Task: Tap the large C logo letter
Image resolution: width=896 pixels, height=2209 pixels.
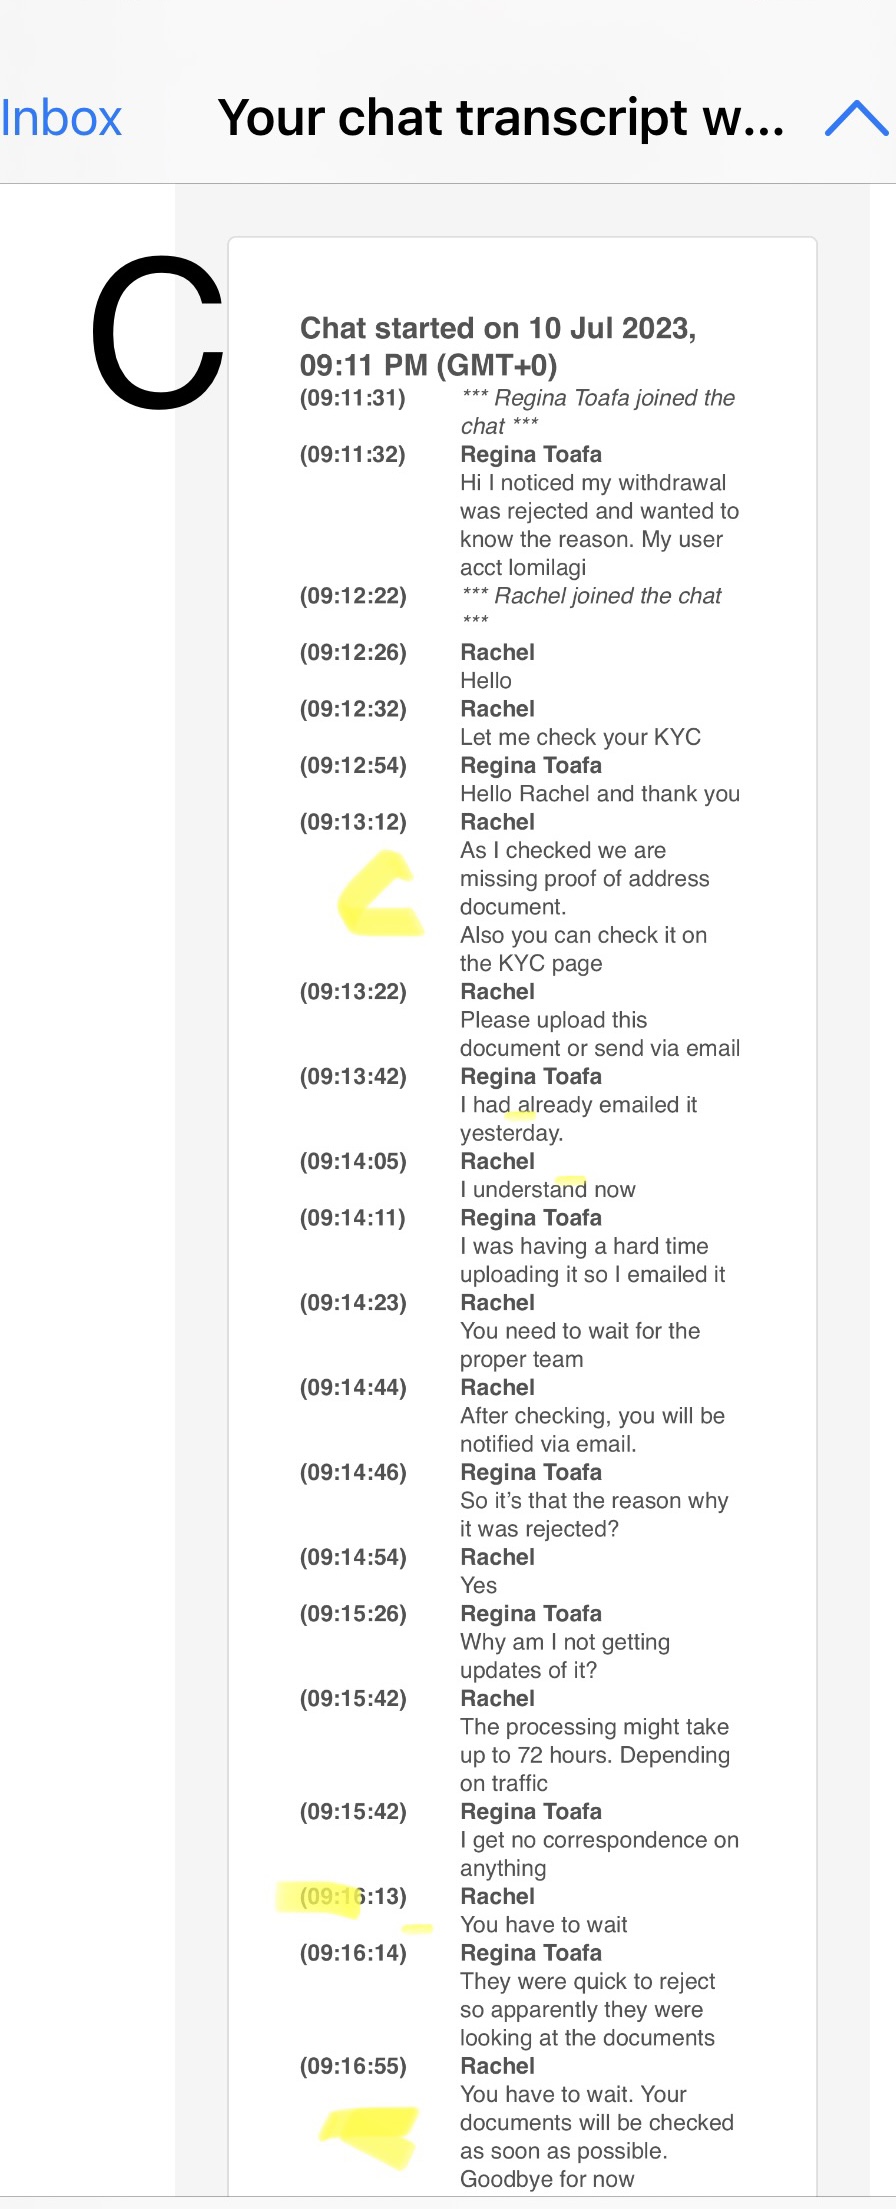Action: (157, 333)
